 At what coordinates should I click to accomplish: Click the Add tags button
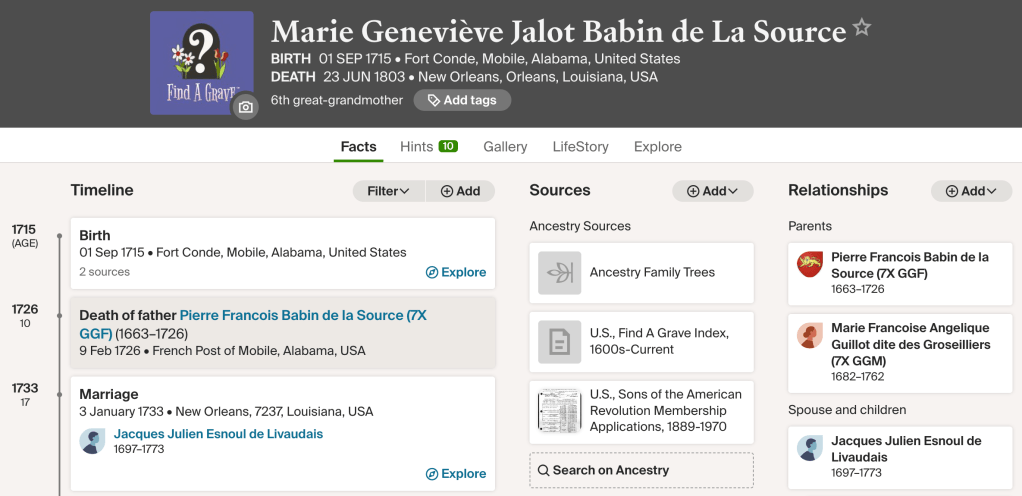click(462, 100)
